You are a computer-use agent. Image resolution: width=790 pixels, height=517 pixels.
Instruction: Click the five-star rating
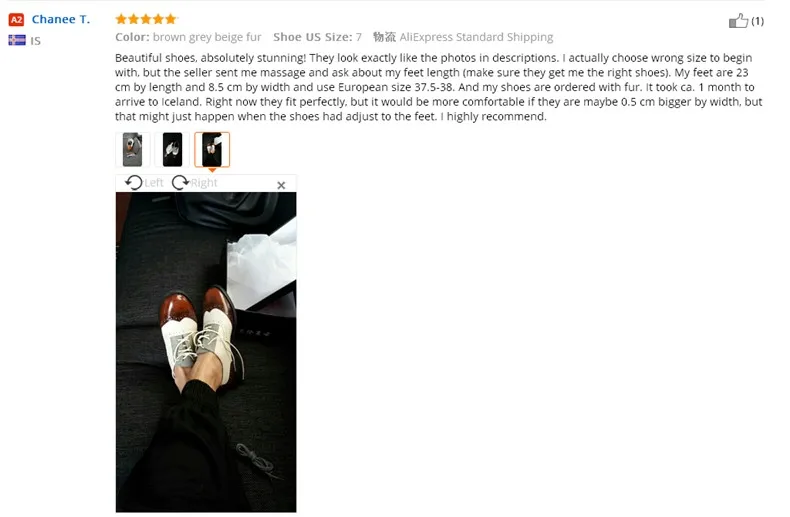point(146,19)
